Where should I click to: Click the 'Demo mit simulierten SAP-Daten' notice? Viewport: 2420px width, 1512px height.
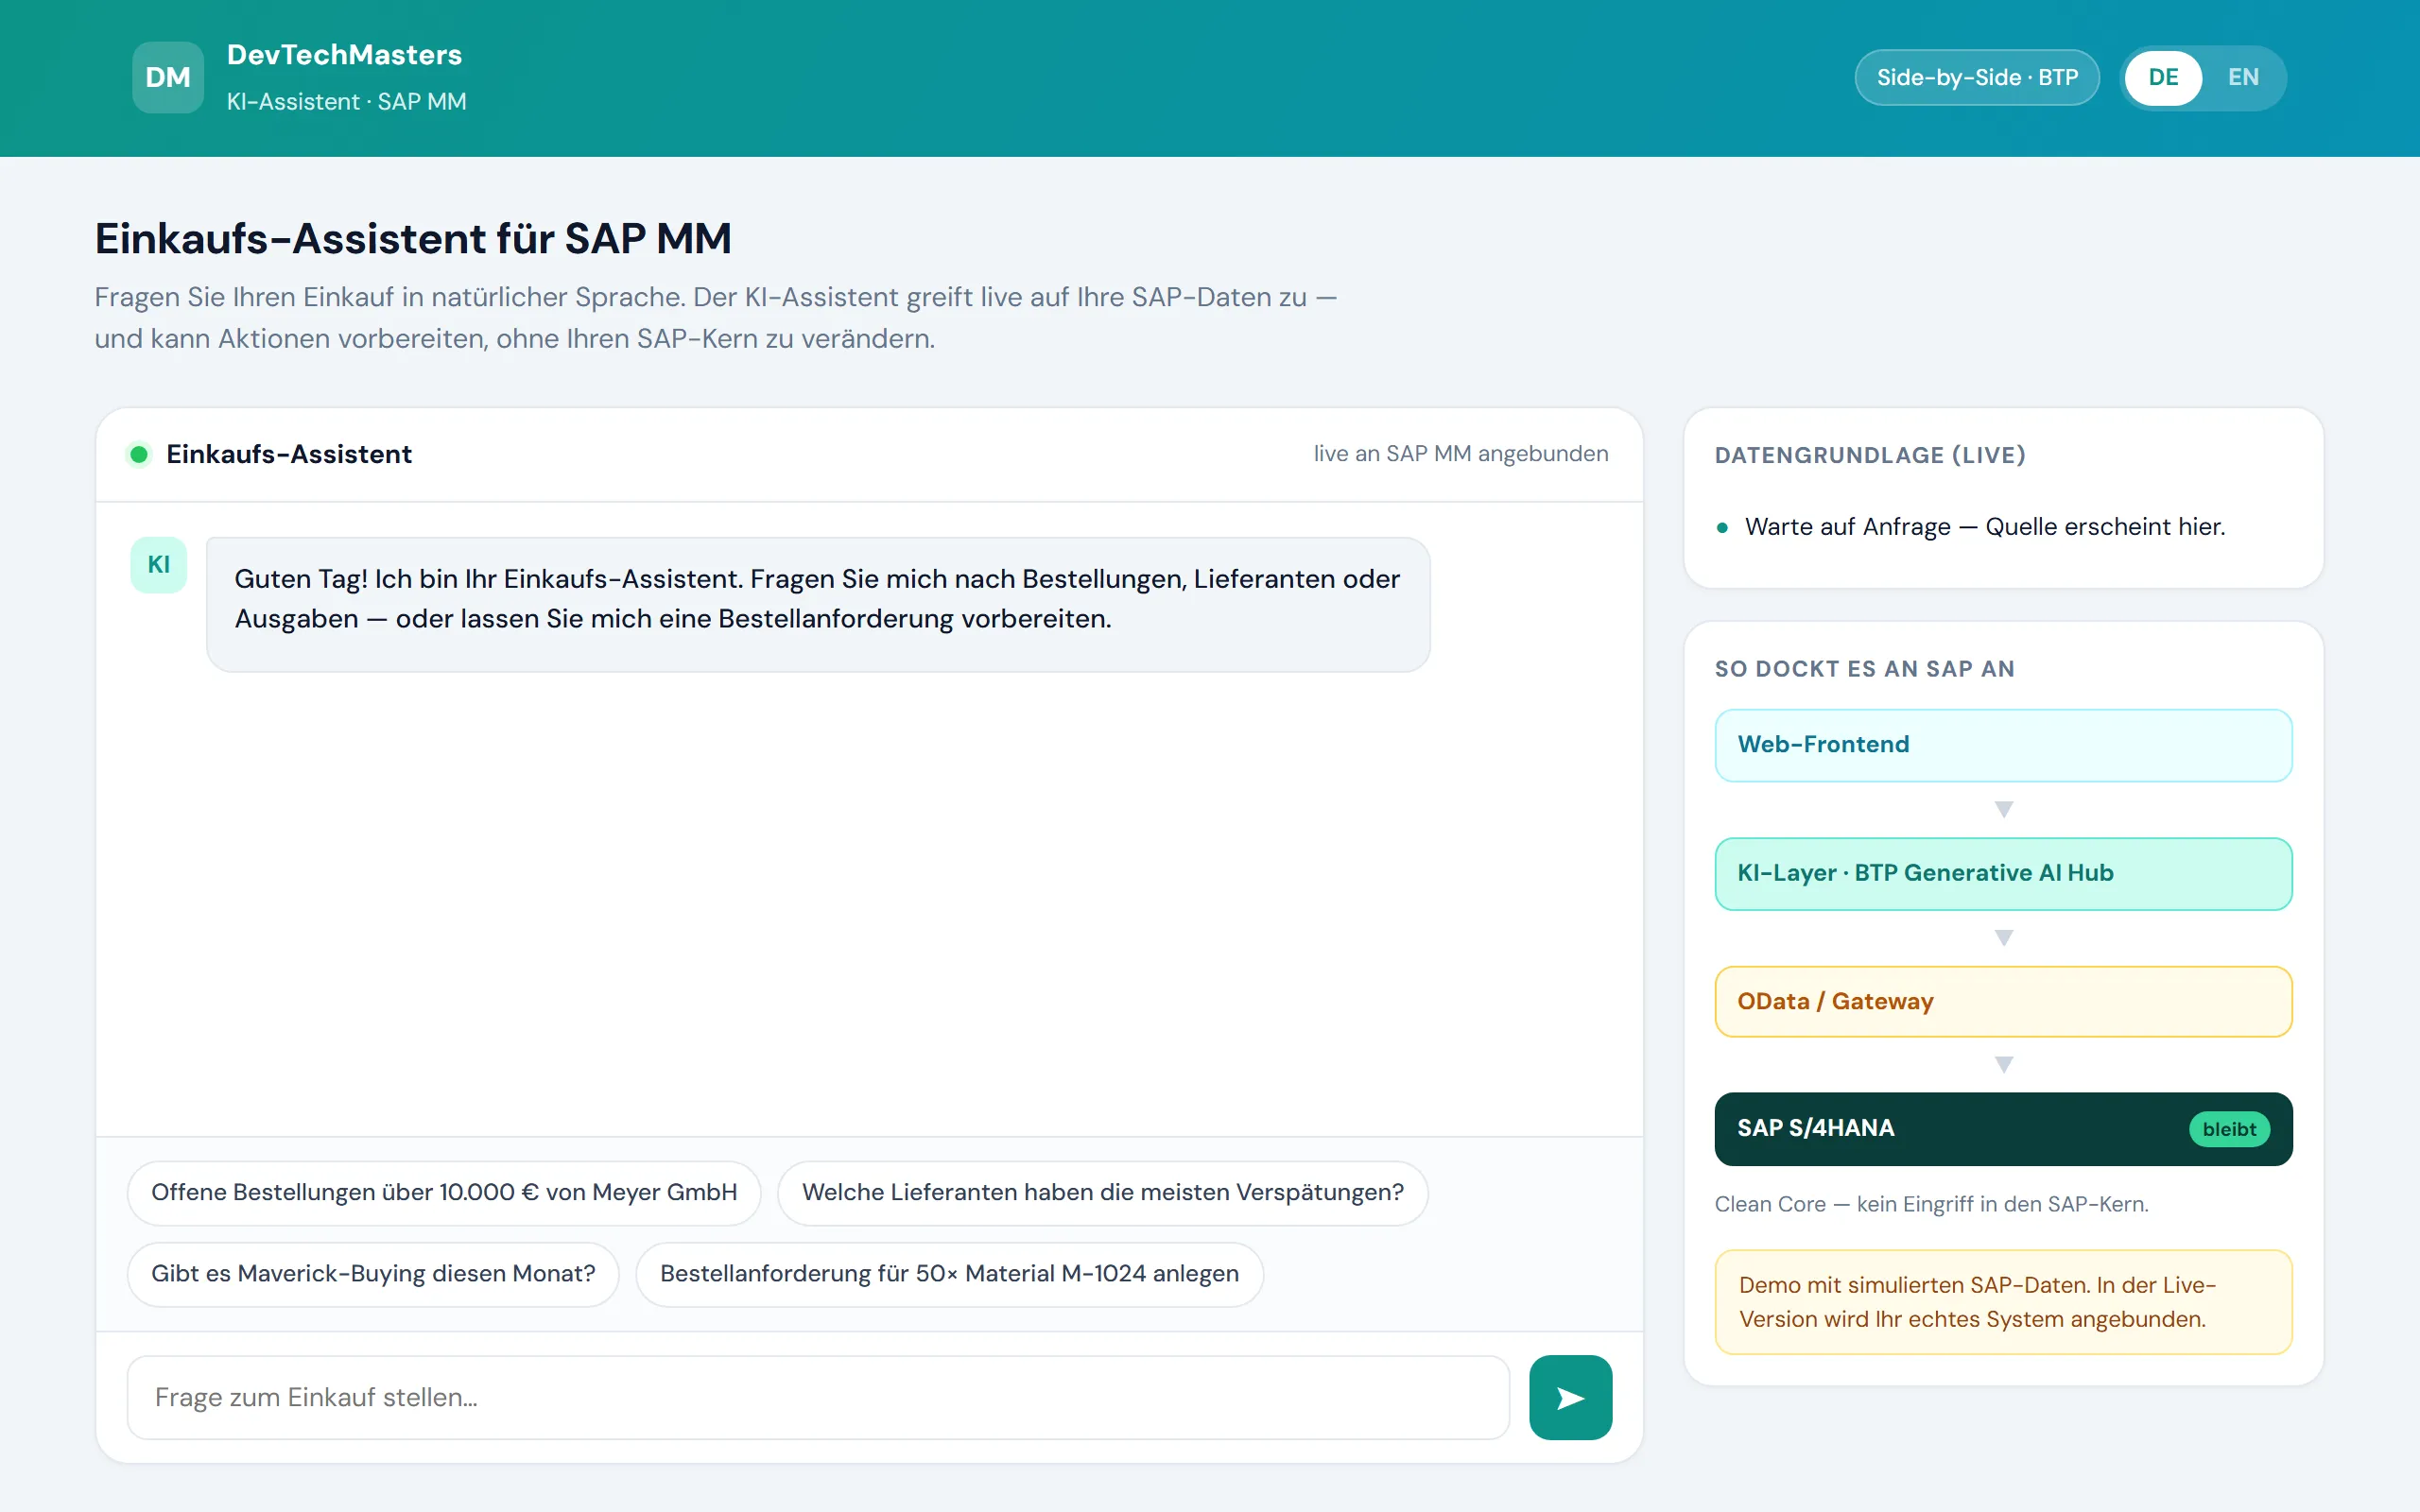point(2003,1302)
